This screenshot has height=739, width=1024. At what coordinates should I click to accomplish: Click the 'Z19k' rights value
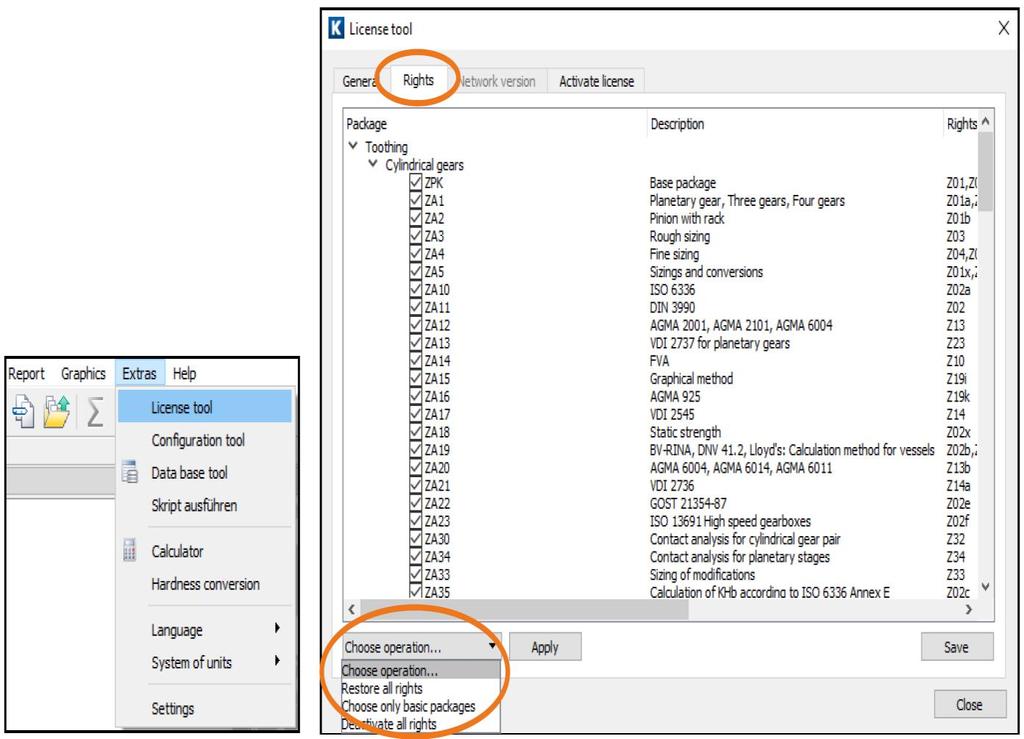tap(958, 396)
